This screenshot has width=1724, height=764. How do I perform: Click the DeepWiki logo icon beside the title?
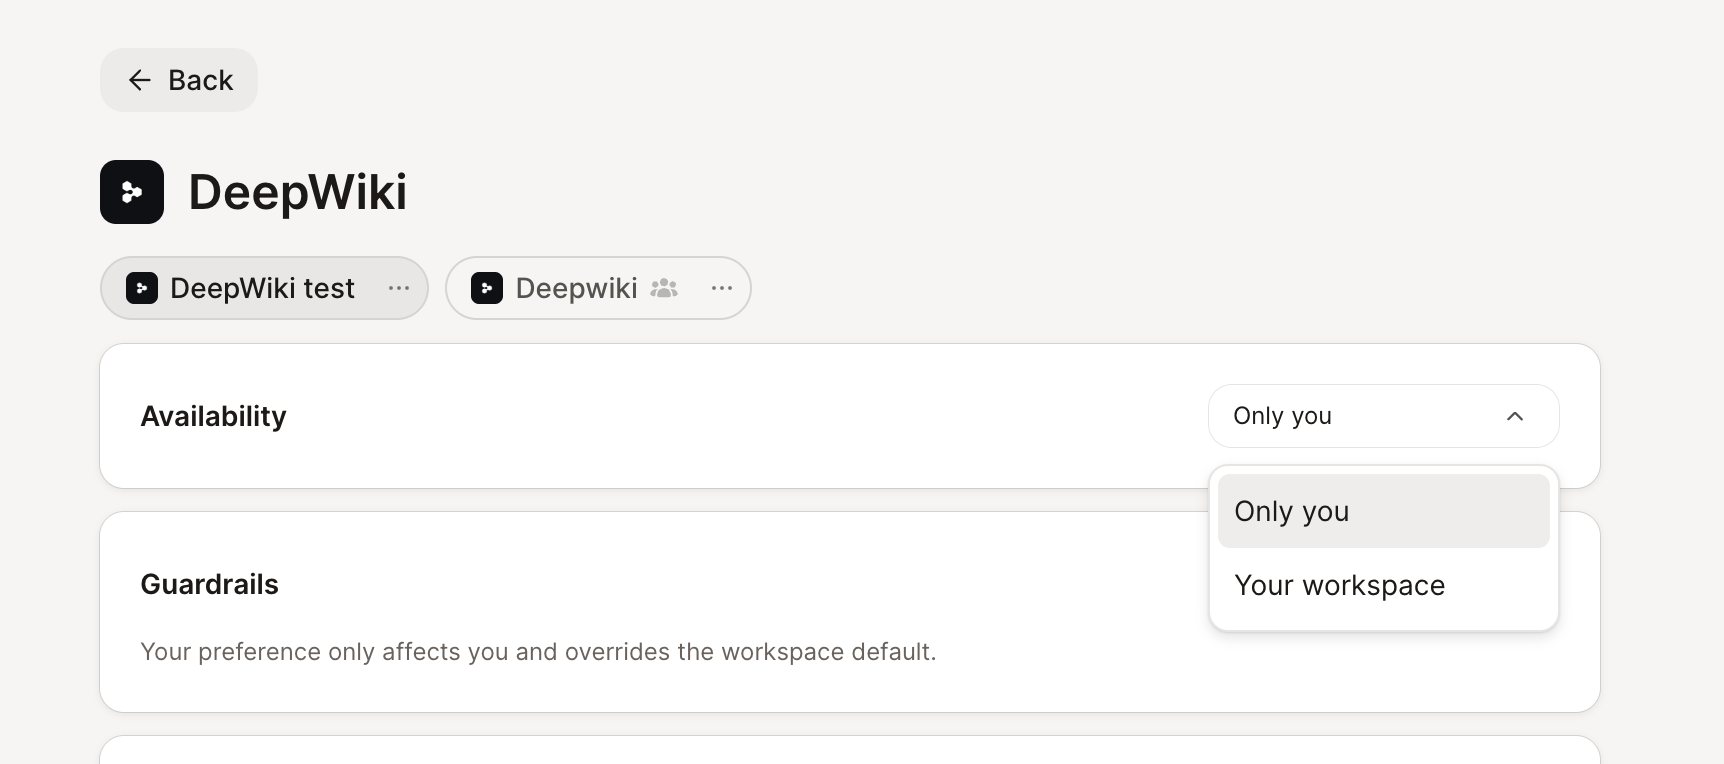(132, 192)
